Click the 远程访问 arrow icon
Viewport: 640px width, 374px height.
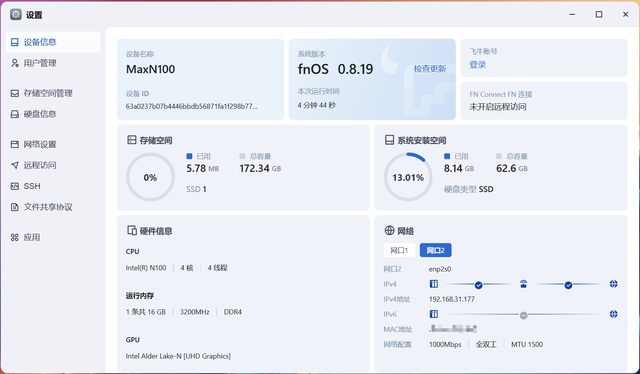click(15, 165)
